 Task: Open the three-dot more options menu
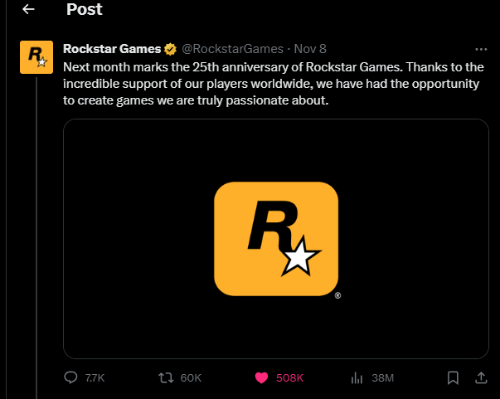pos(481,49)
